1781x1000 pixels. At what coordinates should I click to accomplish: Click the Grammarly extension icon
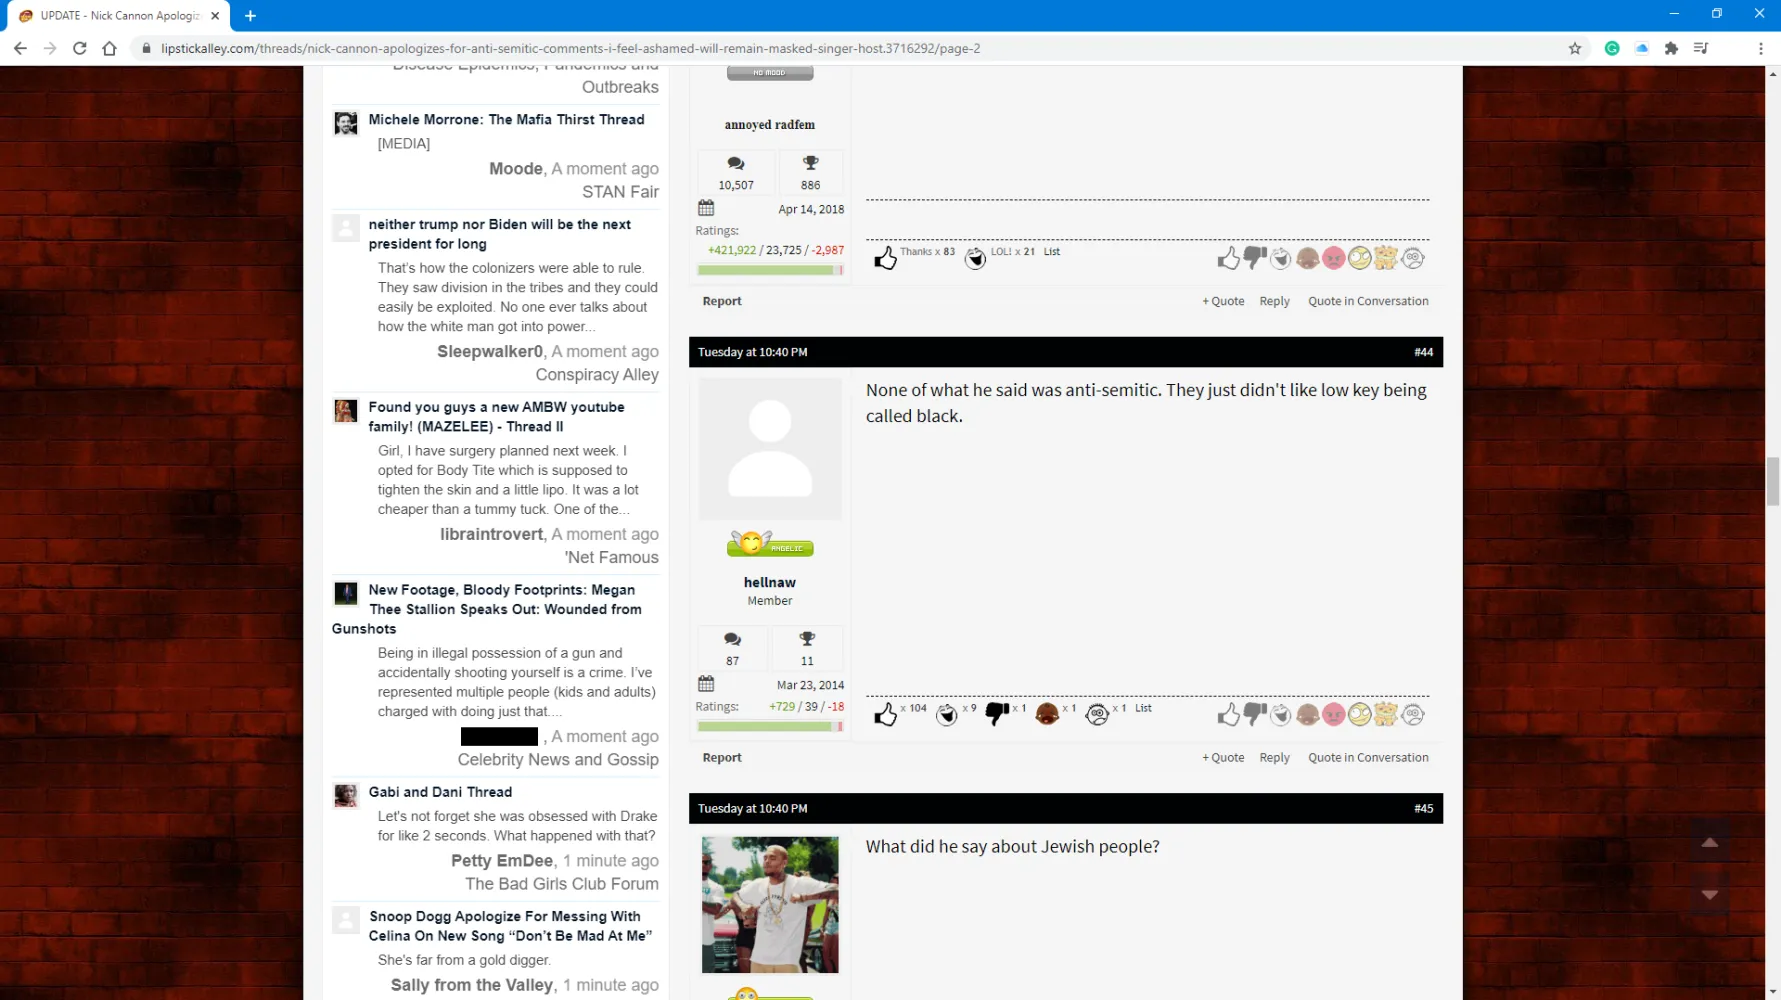(x=1611, y=48)
